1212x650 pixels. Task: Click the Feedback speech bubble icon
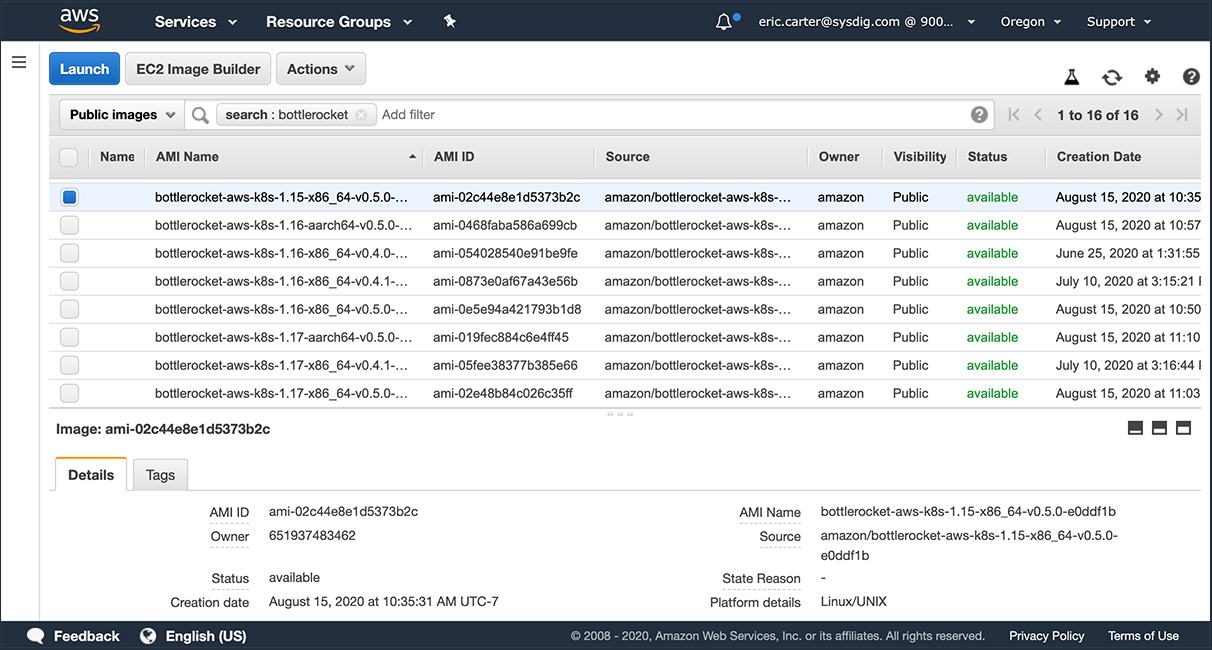tap(36, 635)
